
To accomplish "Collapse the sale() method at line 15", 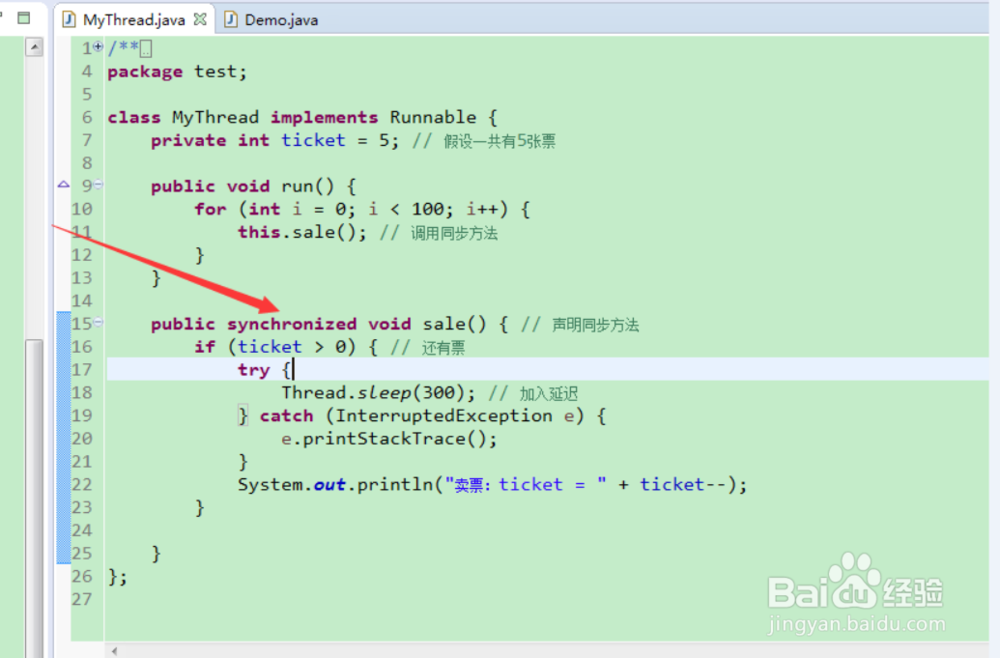I will [98, 323].
